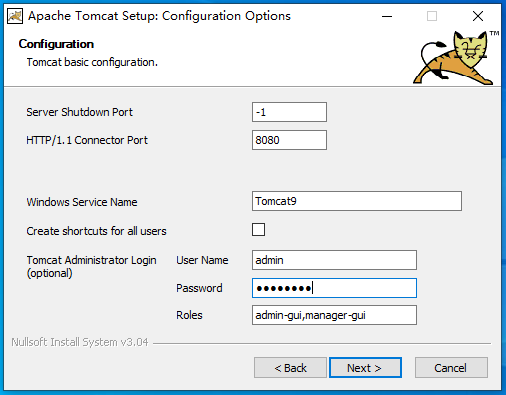Click the Windows Service Name label
The height and width of the screenshot is (395, 506).
pos(82,202)
